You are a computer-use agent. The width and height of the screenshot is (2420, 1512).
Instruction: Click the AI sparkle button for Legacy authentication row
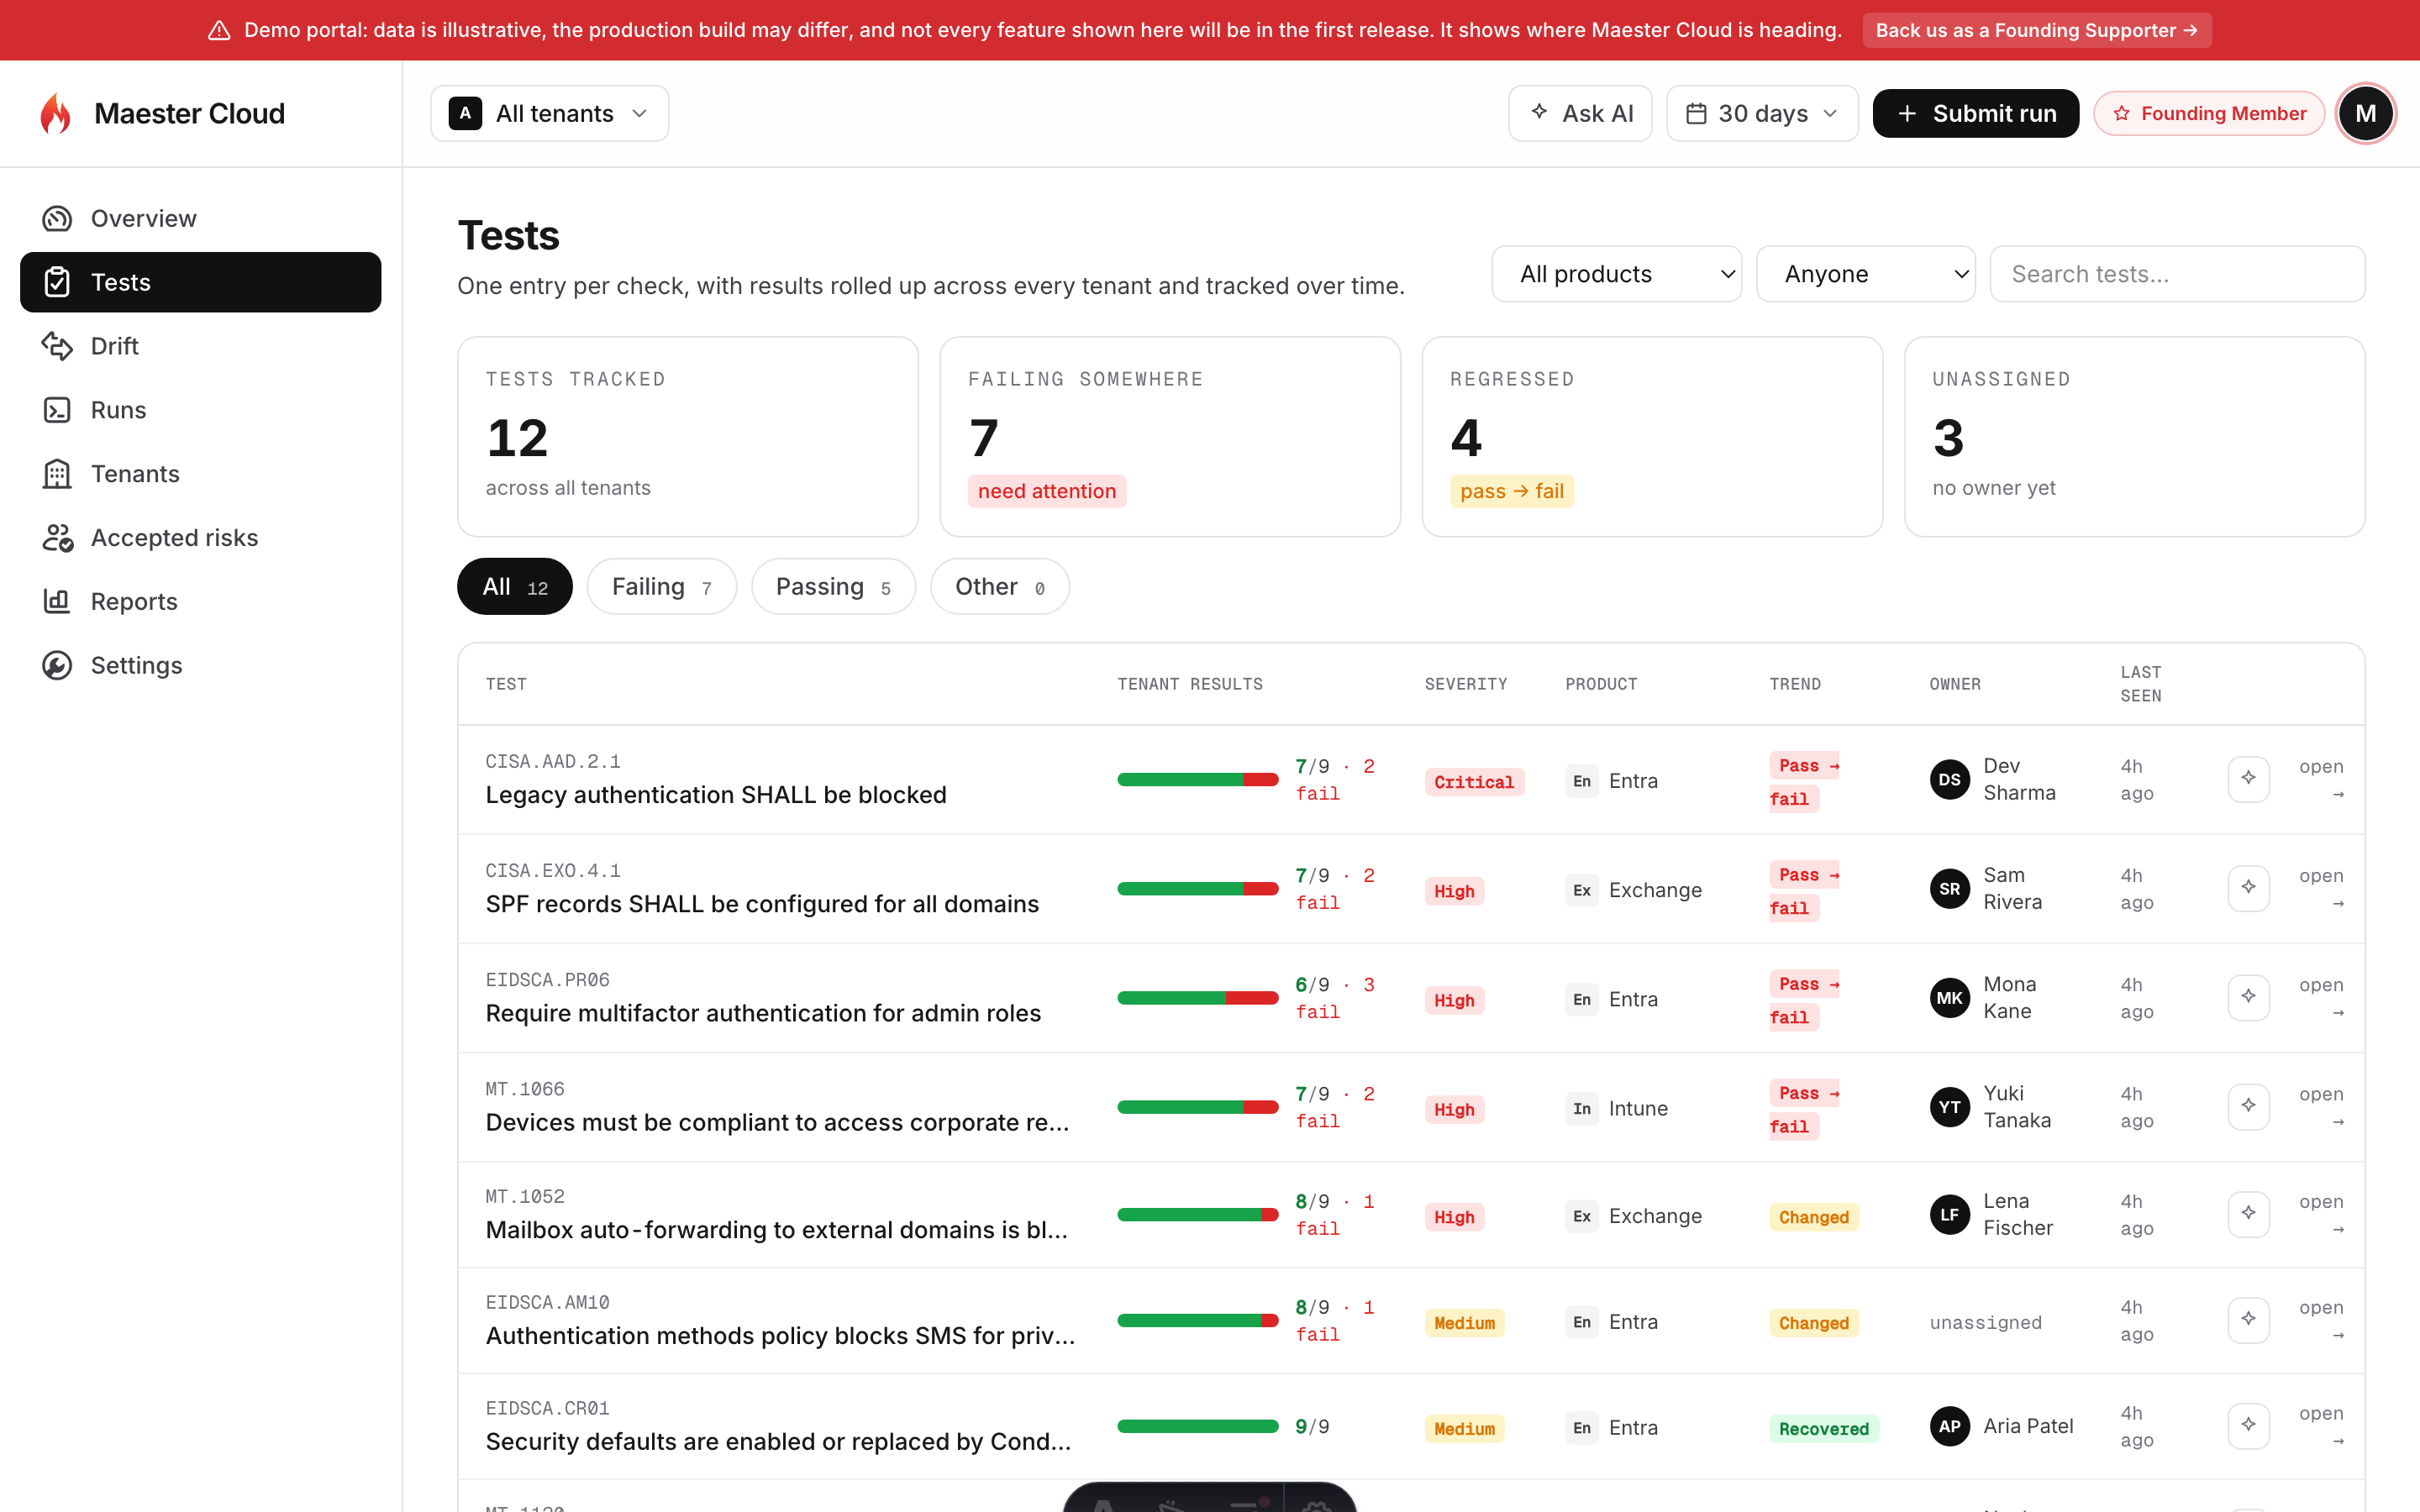(x=2248, y=779)
